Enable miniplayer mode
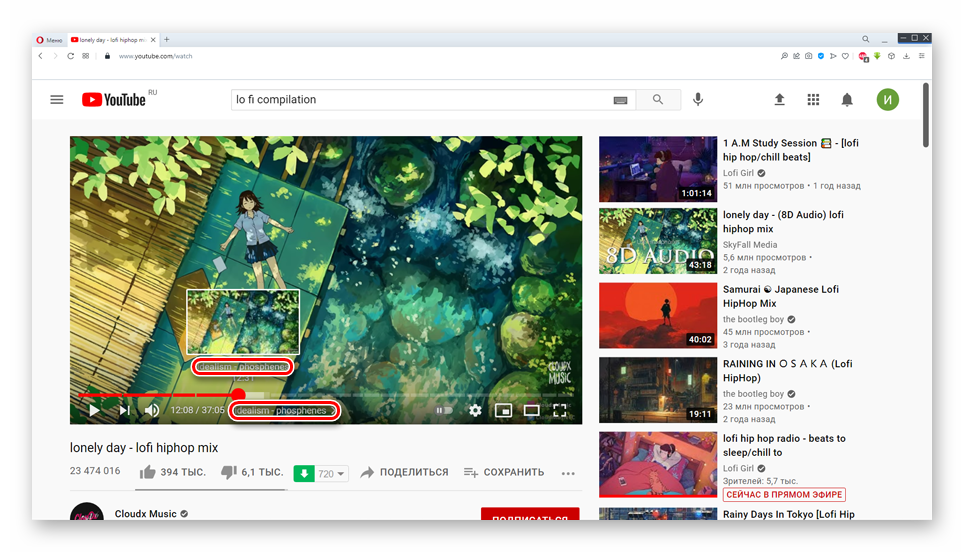The image size is (964, 552). click(x=504, y=410)
